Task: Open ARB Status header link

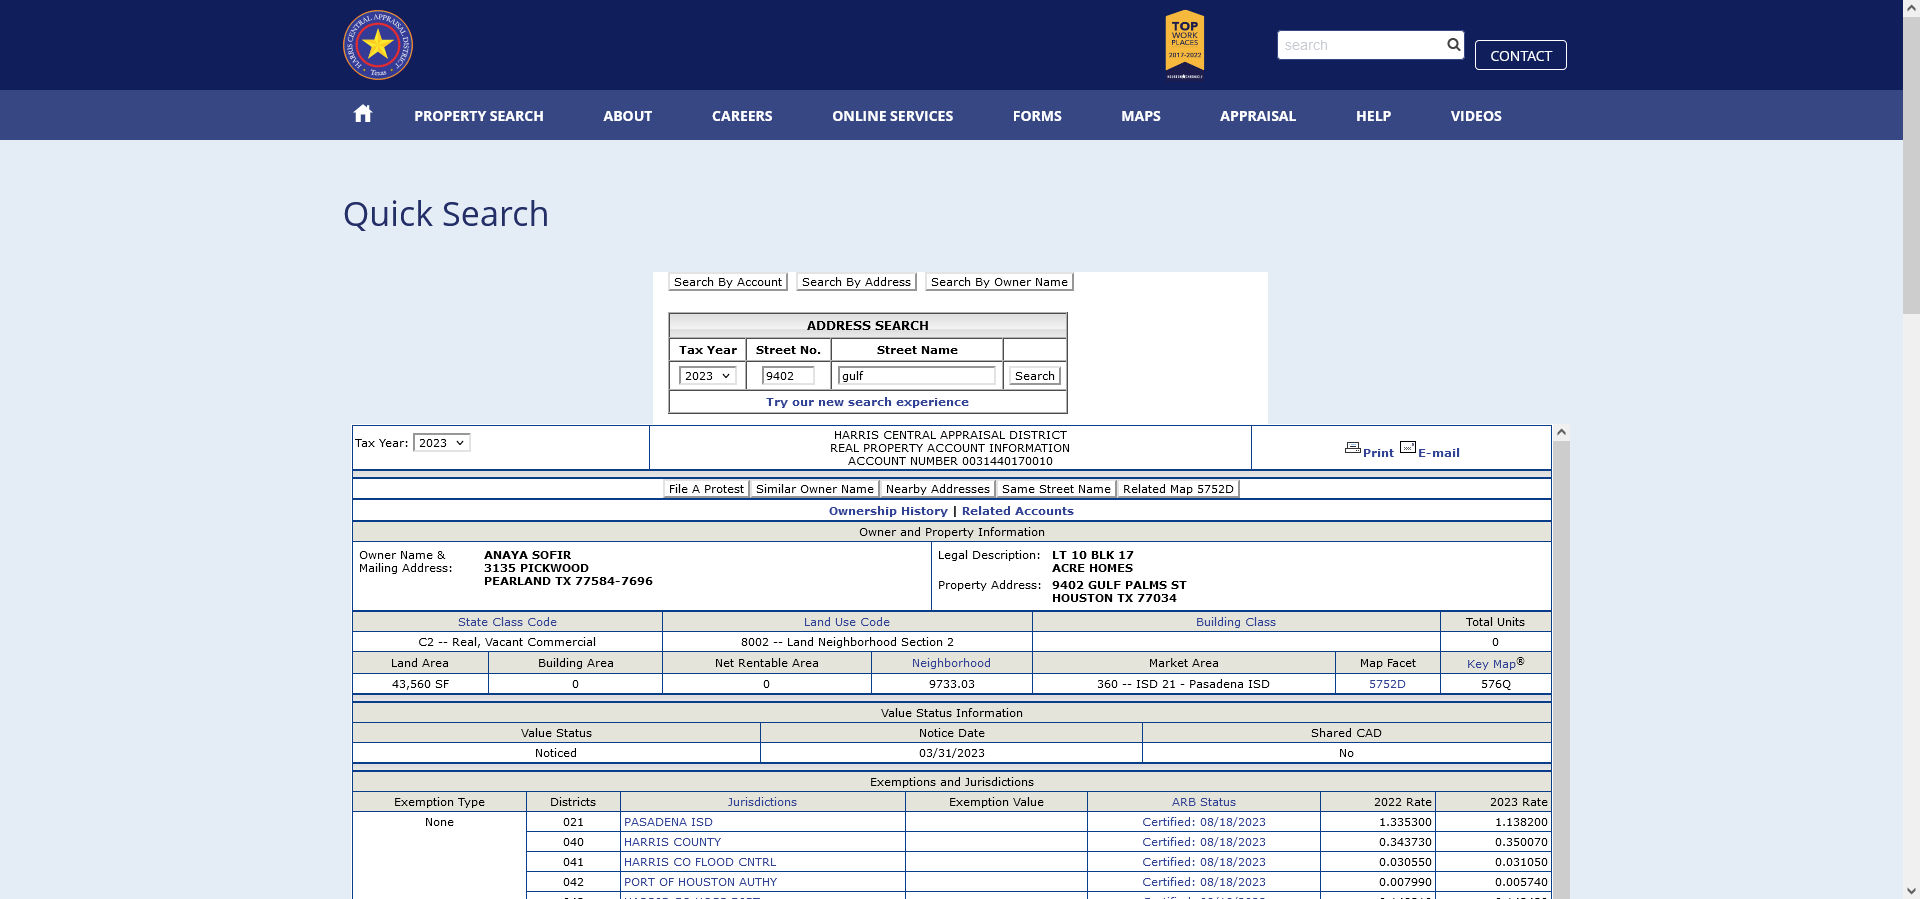Action: point(1204,802)
